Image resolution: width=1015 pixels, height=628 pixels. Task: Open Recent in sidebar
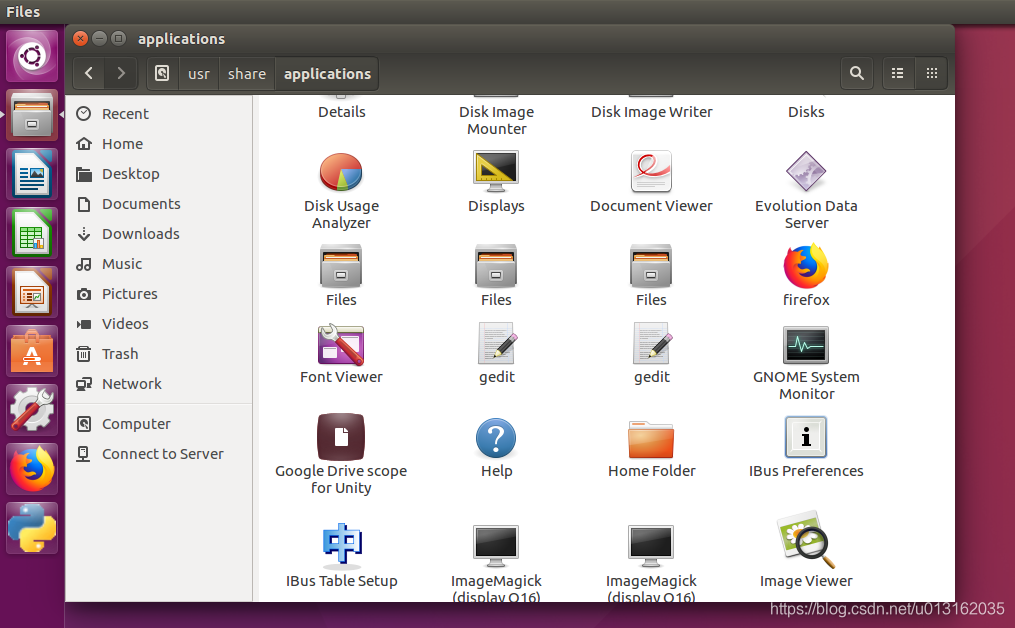tap(159, 114)
